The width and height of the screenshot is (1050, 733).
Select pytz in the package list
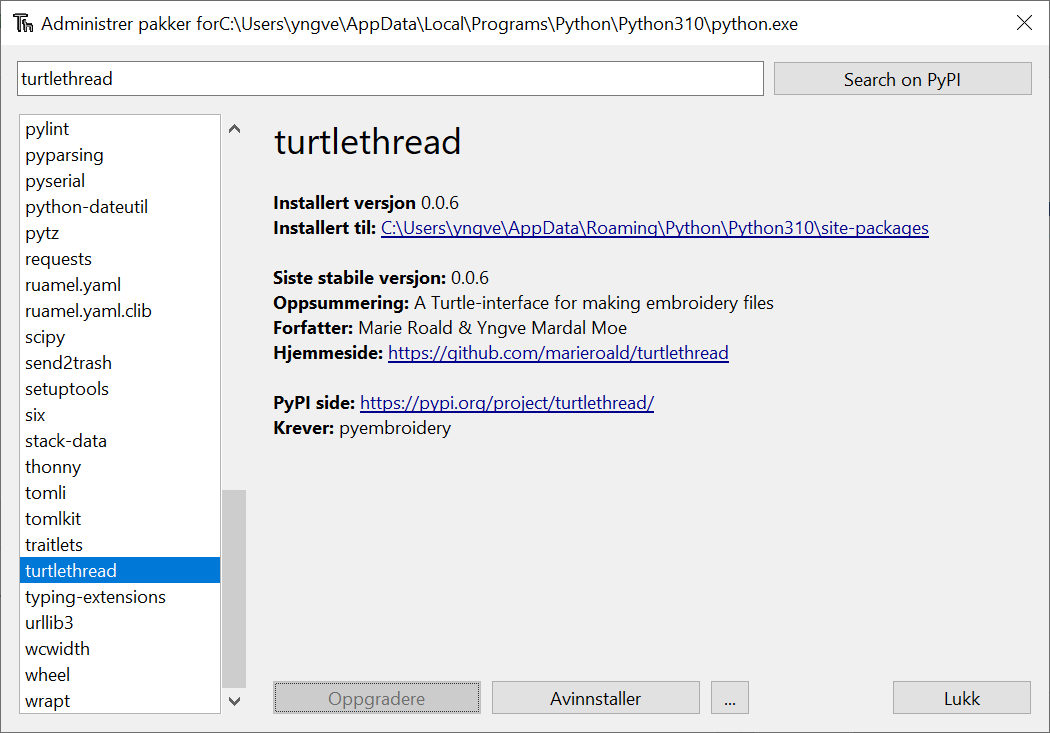[120, 233]
